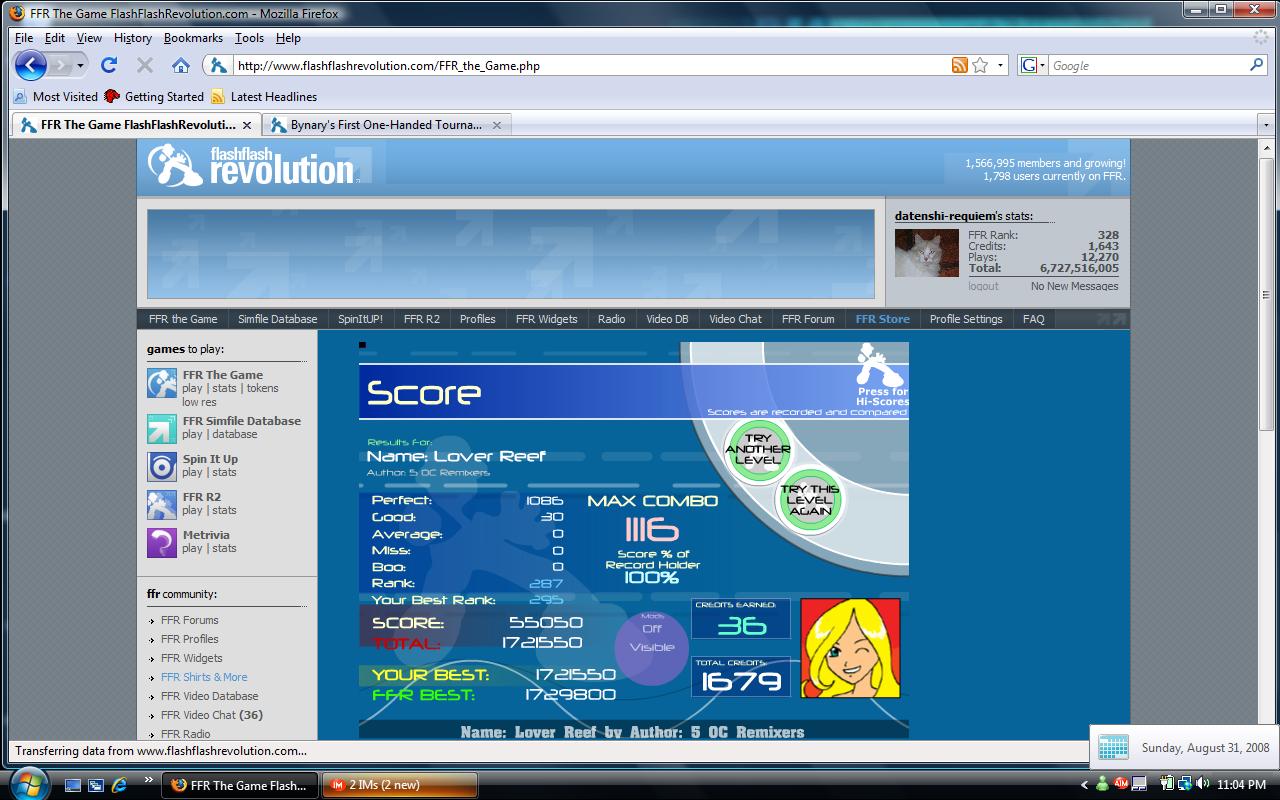
Task: Click the red AIM tray icon
Action: click(1122, 784)
